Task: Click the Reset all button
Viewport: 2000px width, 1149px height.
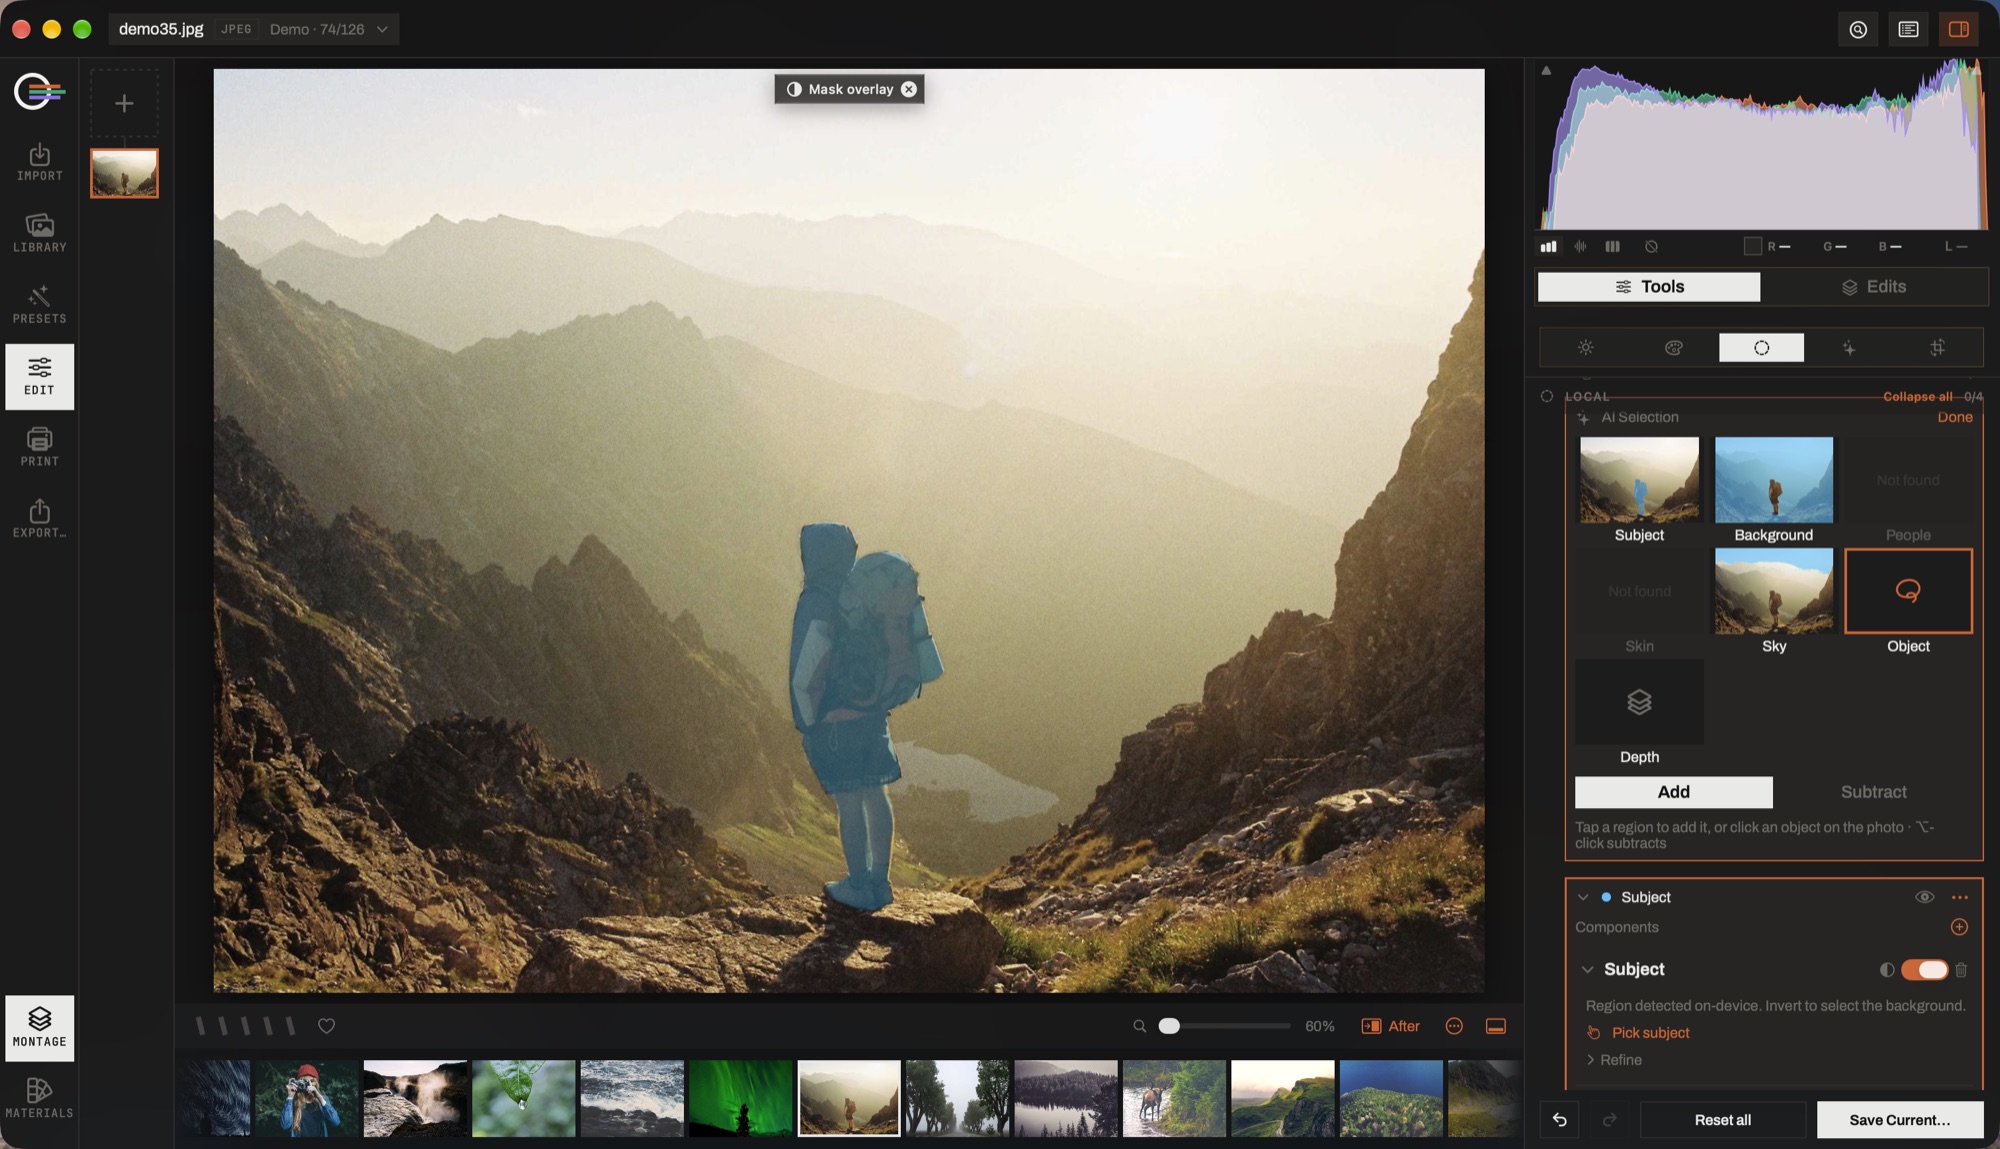Action: point(1722,1120)
